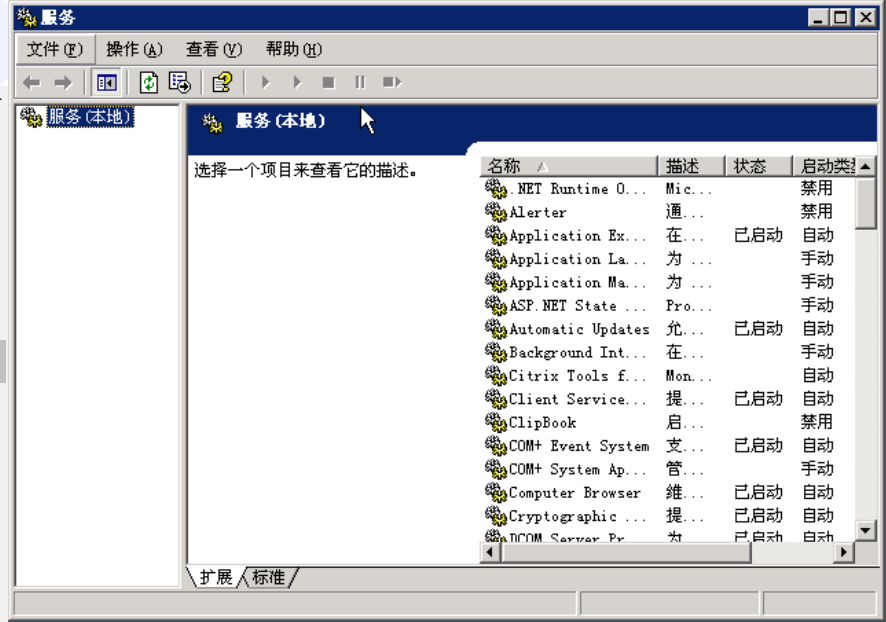Open the Help toolbar icon with question mark

[222, 83]
